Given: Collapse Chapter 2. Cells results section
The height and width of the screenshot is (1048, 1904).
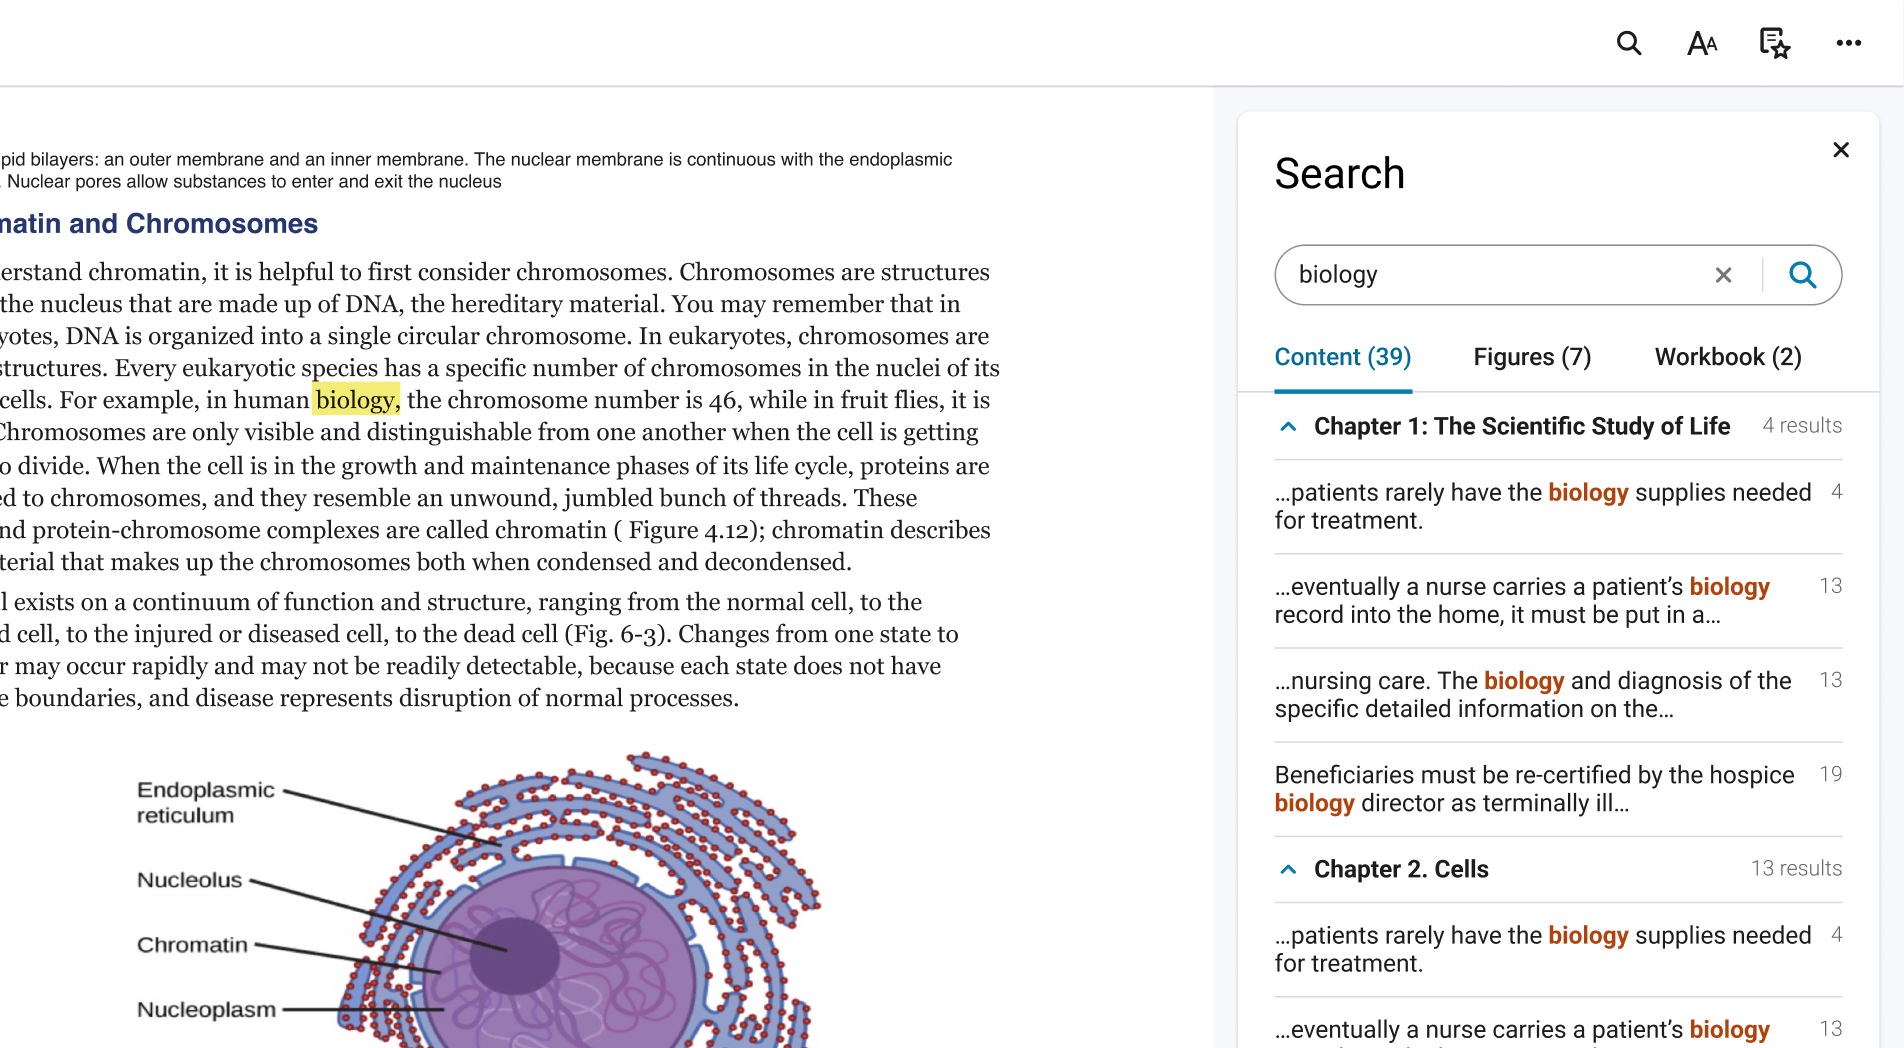Looking at the screenshot, I should [1289, 870].
